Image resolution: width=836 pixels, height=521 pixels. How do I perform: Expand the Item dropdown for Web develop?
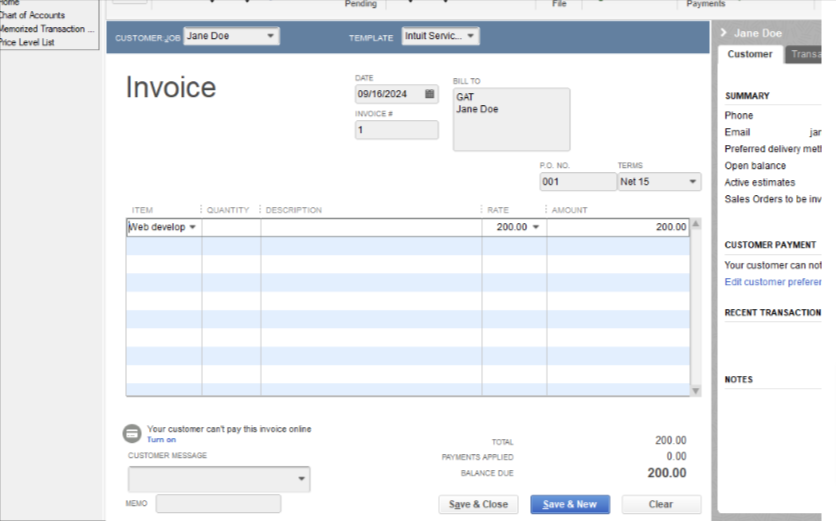pyautogui.click(x=193, y=227)
